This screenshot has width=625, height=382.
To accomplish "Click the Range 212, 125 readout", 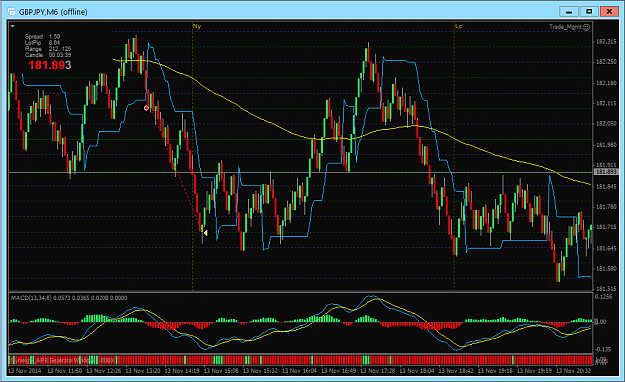I will point(48,49).
